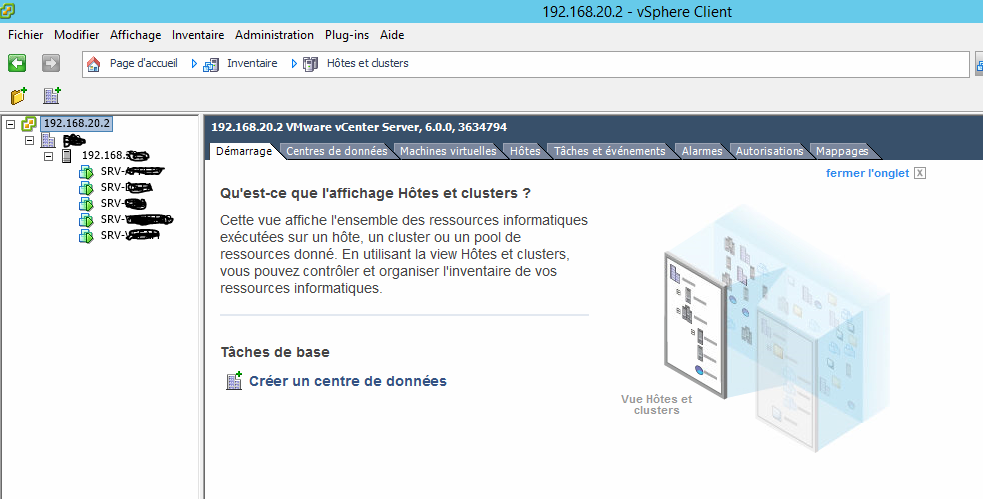The image size is (983, 499).
Task: Open dropdown arrow before Hôtes et clusters
Action: click(x=294, y=63)
